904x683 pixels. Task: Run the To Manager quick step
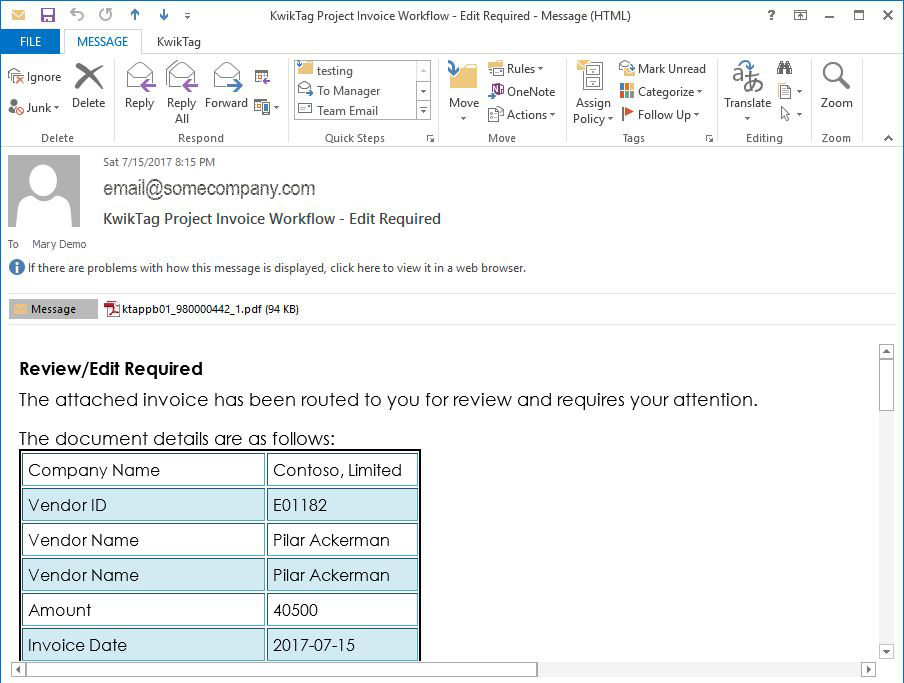tap(355, 90)
